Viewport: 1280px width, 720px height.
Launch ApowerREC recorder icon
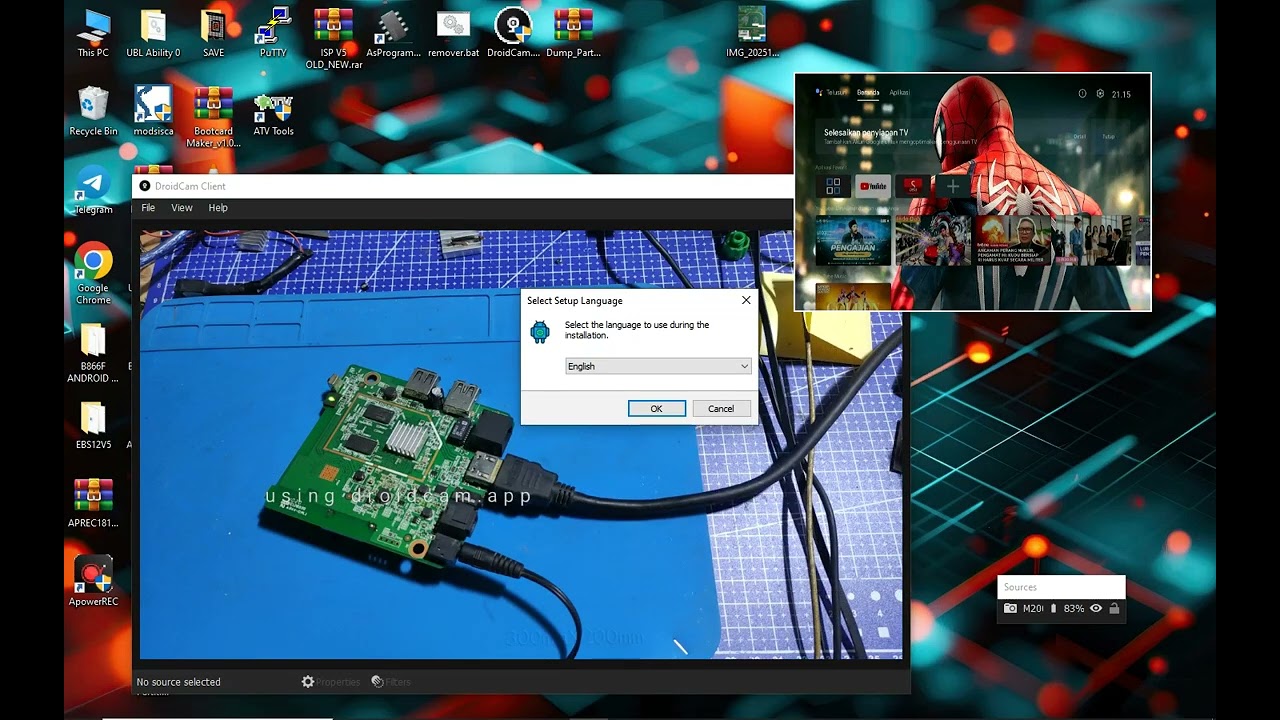93,582
